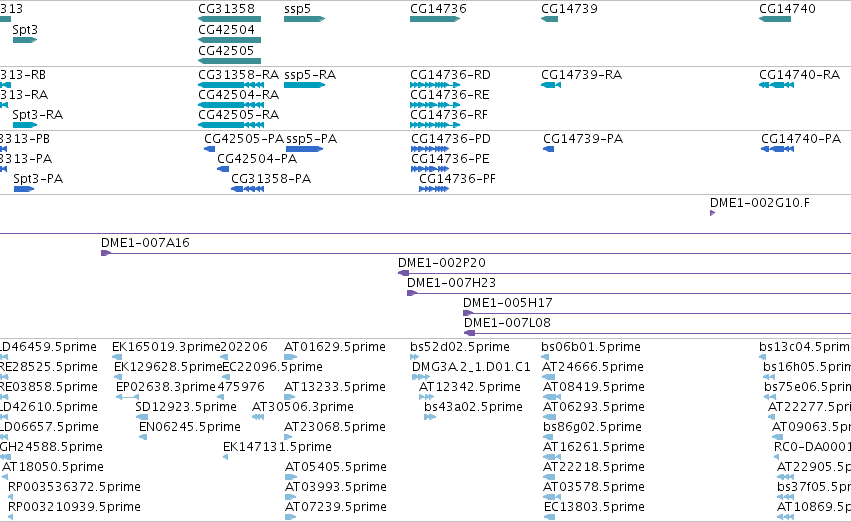Select BAC clone DME1-002P20
851x522 pixels.
(442, 263)
